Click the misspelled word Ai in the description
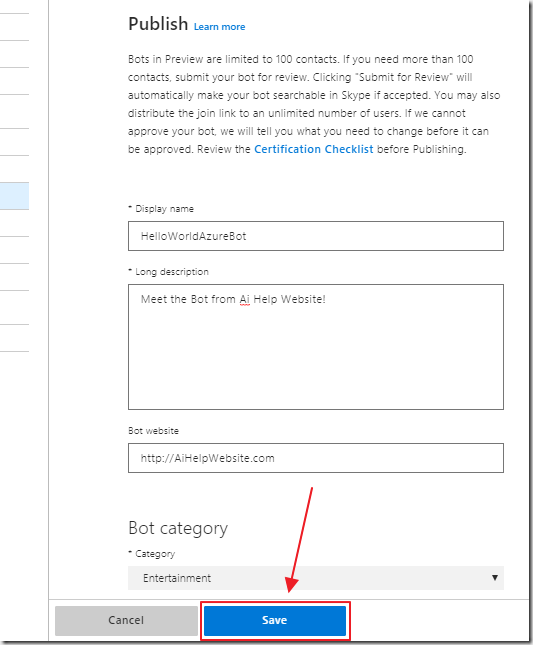The height and width of the screenshot is (645, 533). point(245,299)
